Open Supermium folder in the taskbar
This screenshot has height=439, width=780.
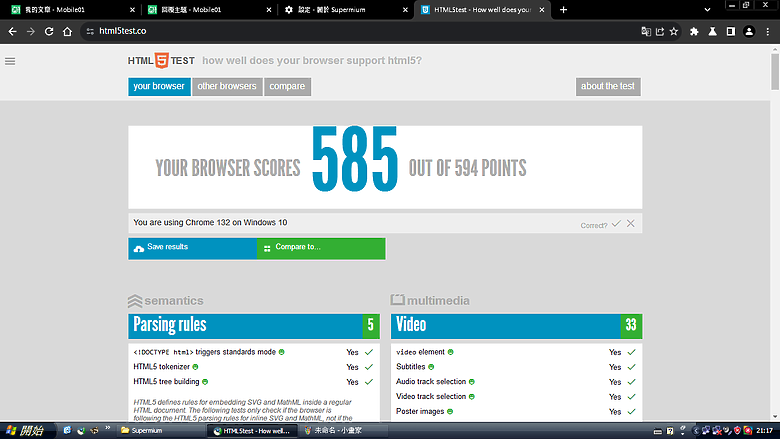pos(161,431)
